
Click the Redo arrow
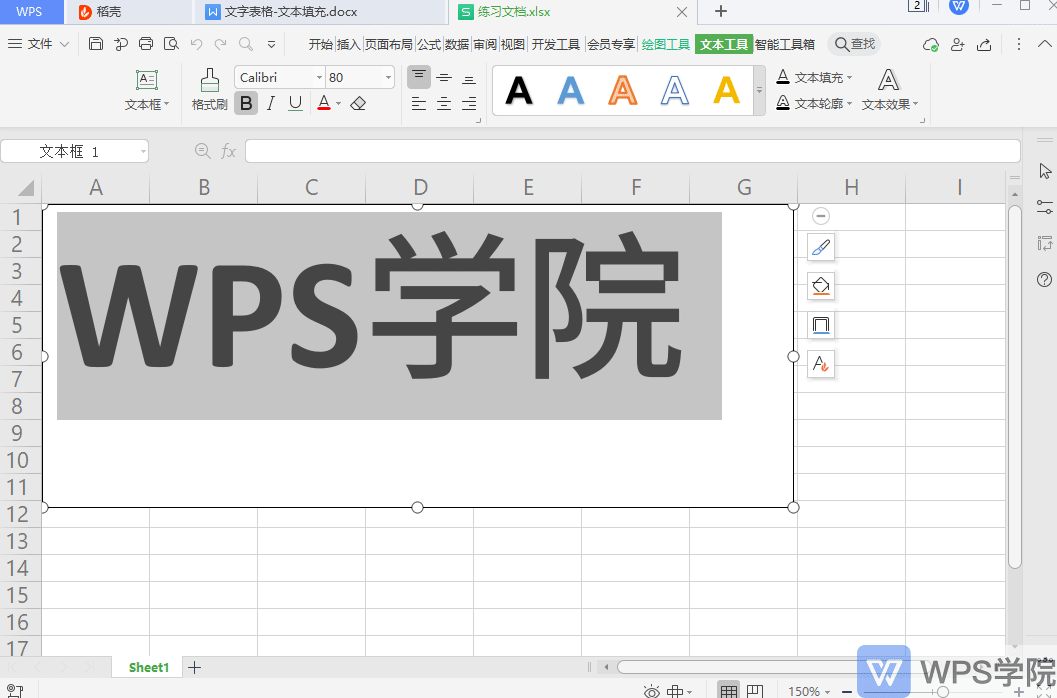click(x=220, y=44)
